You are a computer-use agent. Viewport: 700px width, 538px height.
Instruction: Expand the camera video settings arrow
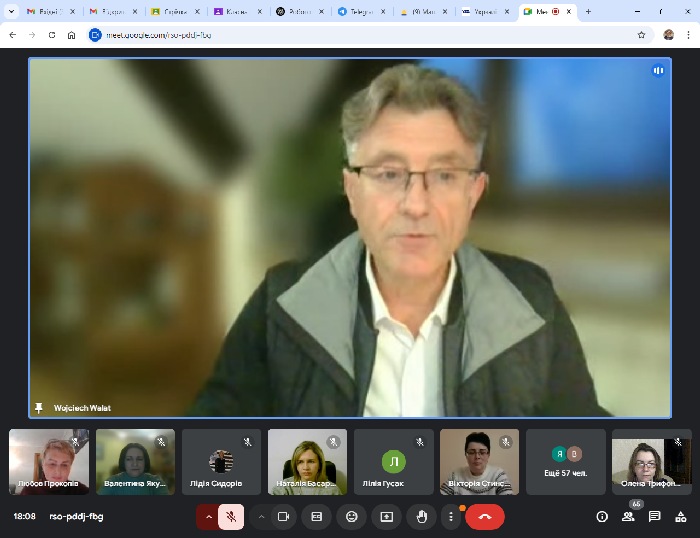(262, 517)
